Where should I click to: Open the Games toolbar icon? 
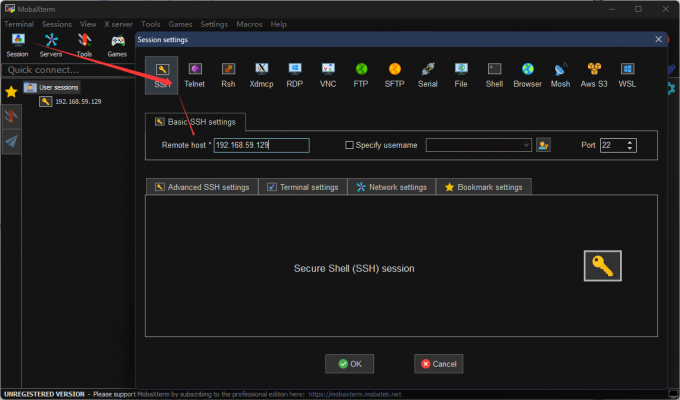point(117,45)
